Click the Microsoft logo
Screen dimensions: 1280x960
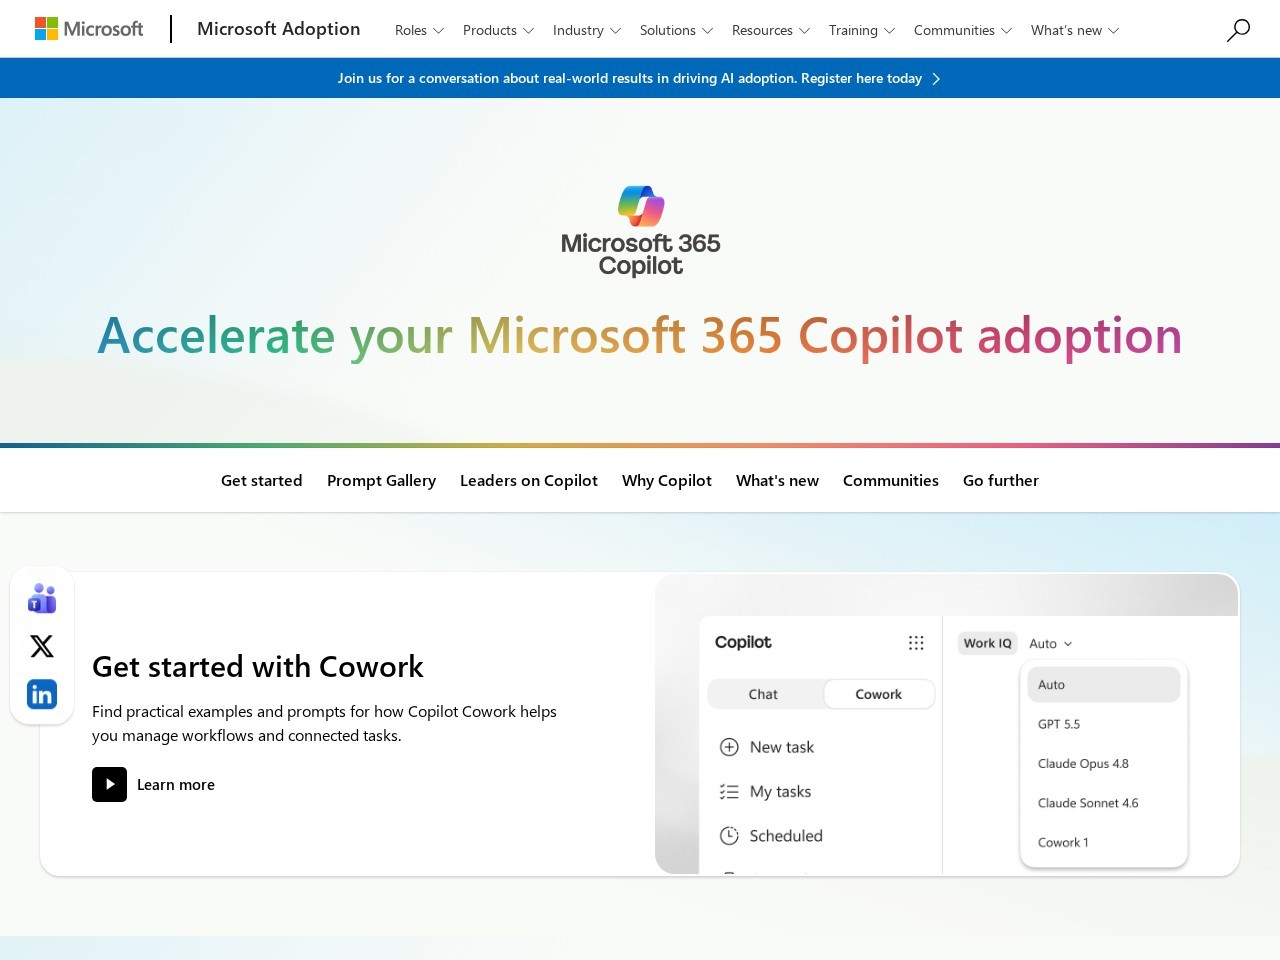click(x=89, y=29)
